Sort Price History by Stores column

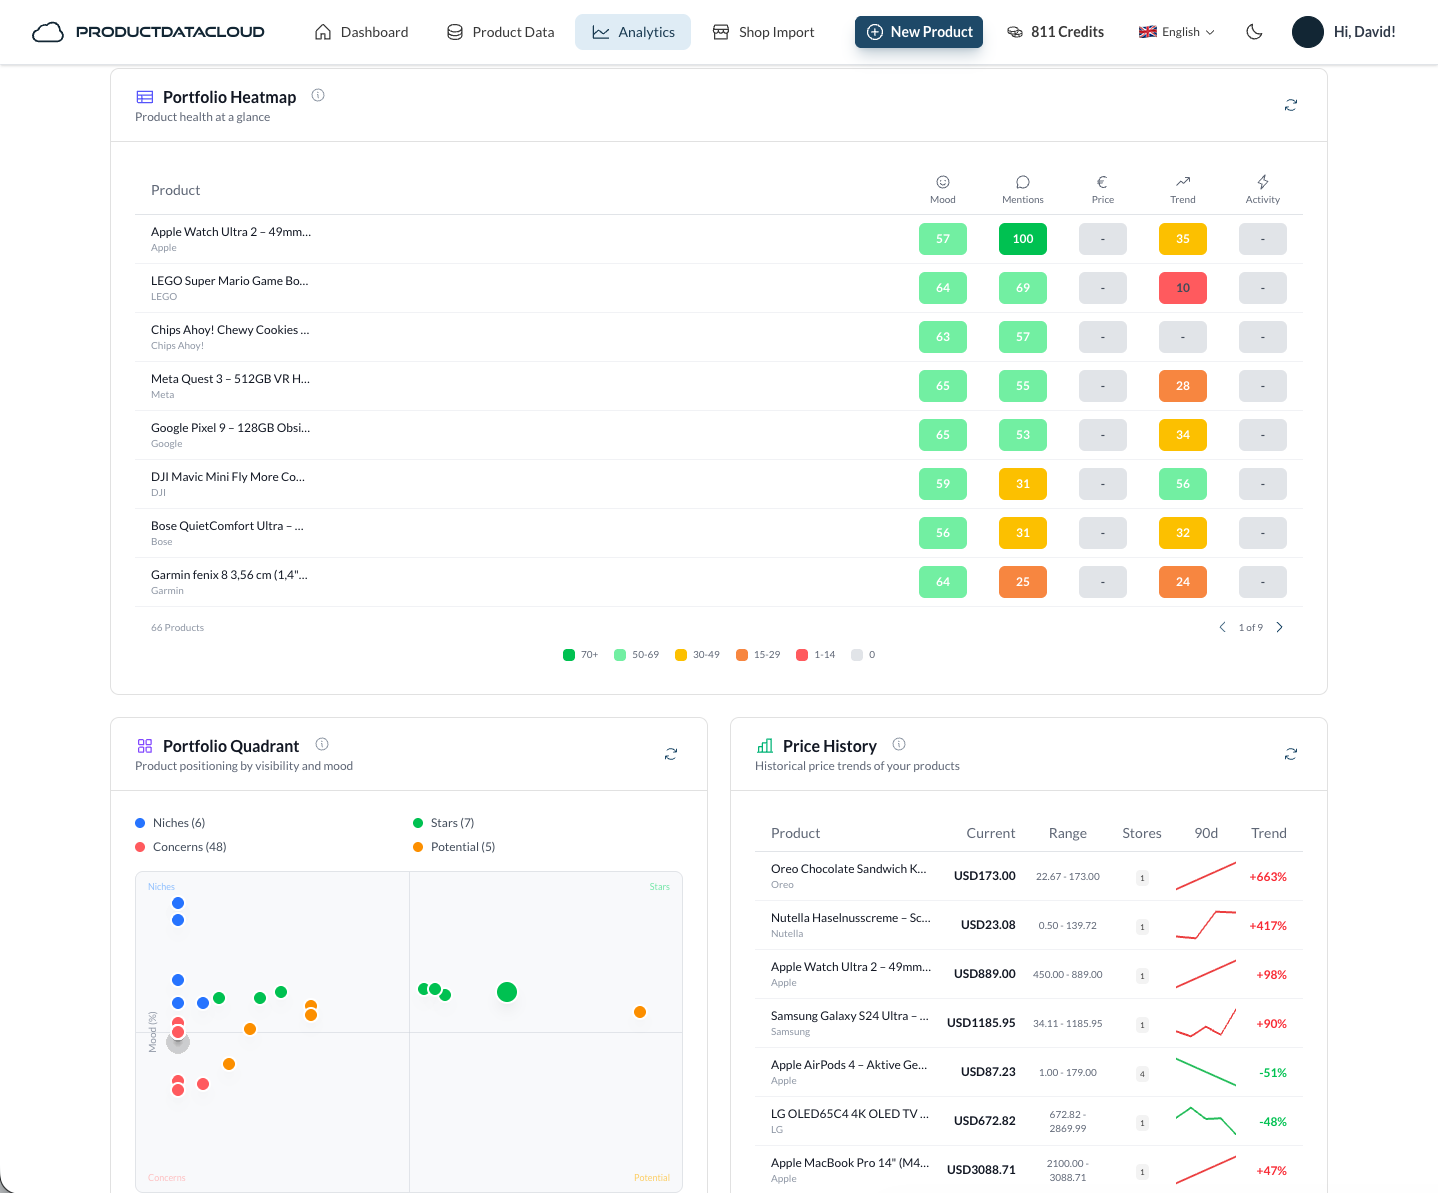tap(1142, 833)
